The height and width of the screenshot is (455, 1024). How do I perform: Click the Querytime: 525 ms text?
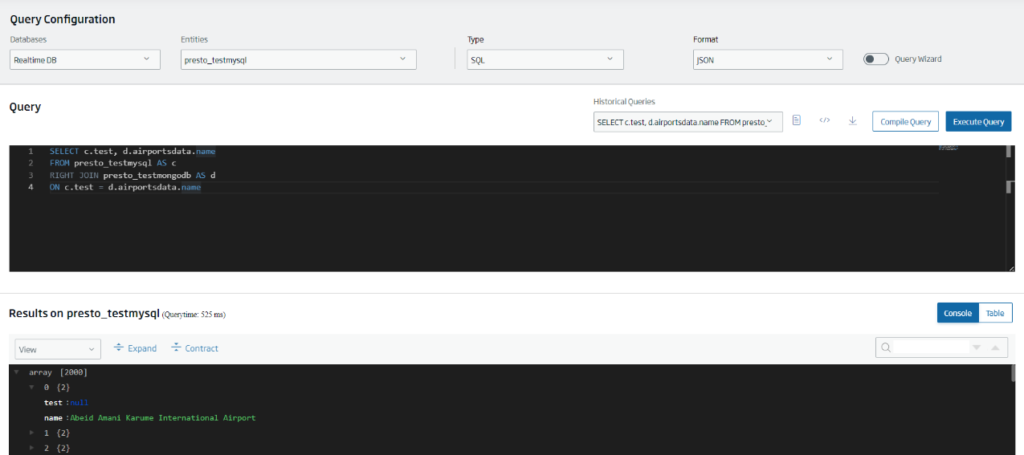(194, 315)
